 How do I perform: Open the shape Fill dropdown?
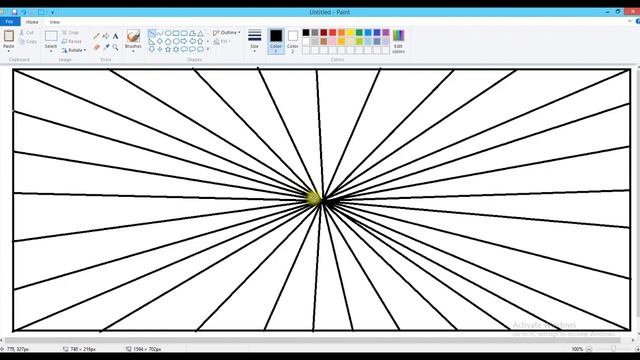[222, 42]
